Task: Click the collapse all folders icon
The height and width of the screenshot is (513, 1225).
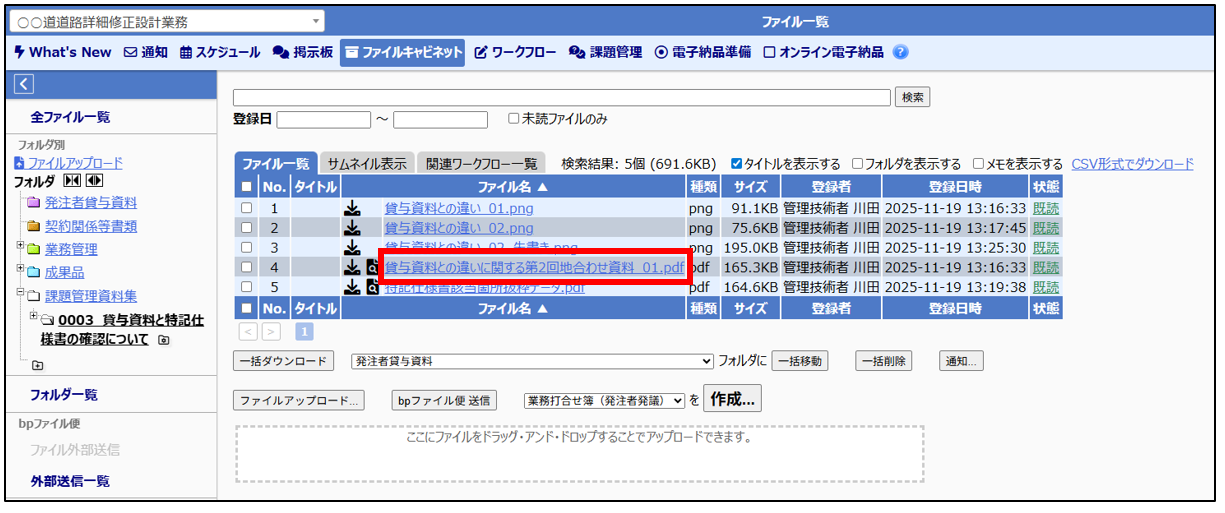Action: coord(72,181)
